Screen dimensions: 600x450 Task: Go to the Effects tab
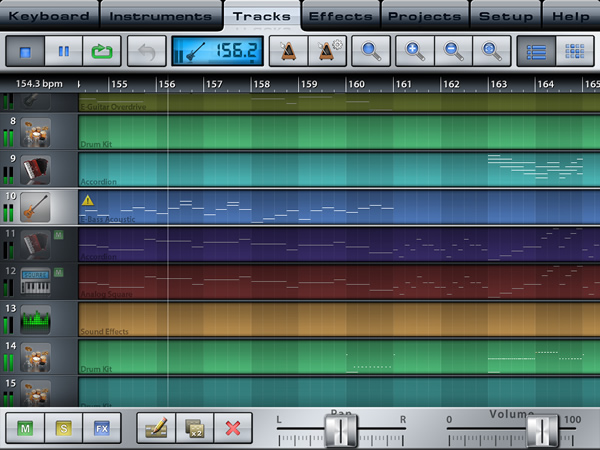click(341, 15)
